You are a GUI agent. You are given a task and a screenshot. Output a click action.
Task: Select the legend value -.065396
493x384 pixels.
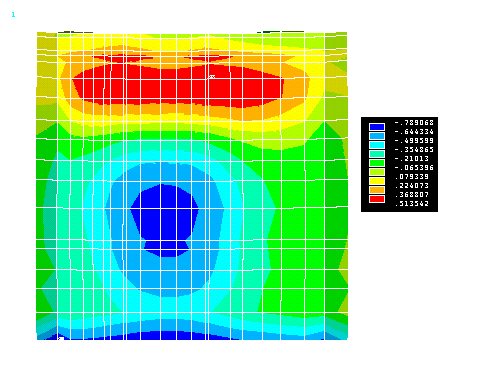[414, 168]
